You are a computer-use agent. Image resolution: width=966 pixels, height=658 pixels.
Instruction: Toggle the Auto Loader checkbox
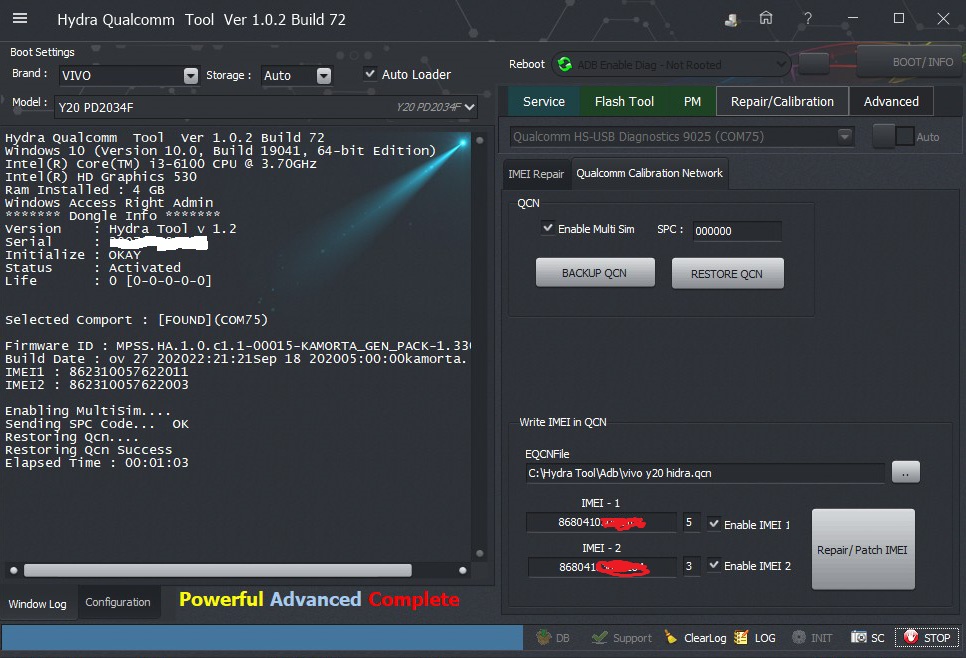click(x=370, y=74)
